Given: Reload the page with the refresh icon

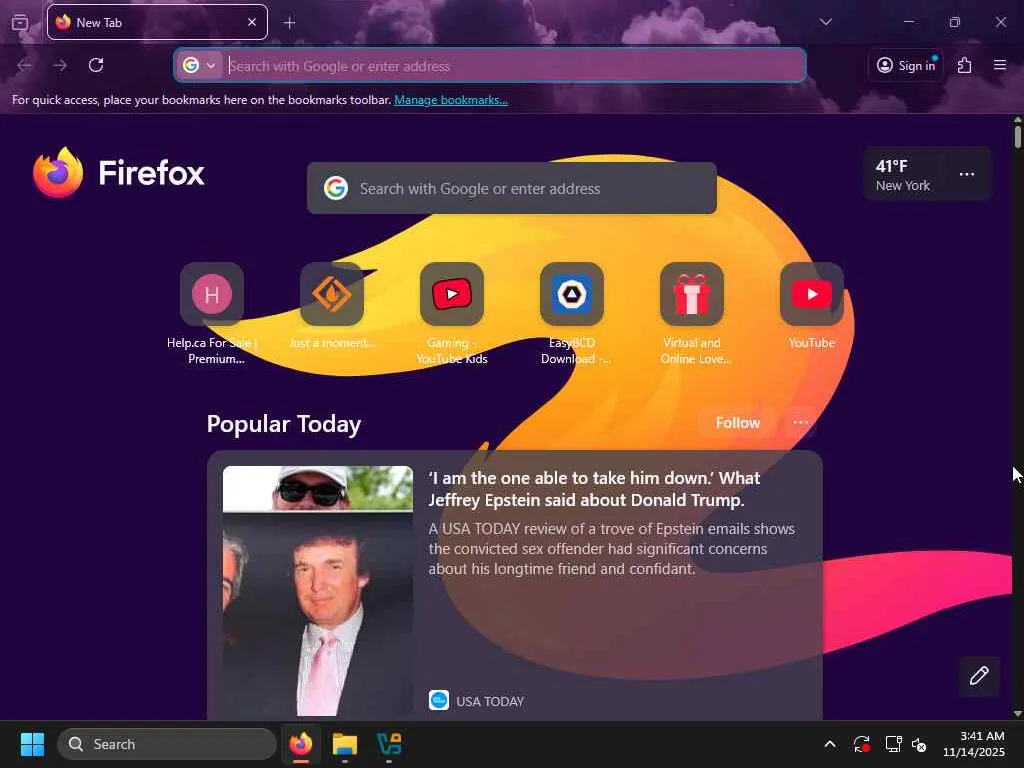Looking at the screenshot, I should coord(96,65).
